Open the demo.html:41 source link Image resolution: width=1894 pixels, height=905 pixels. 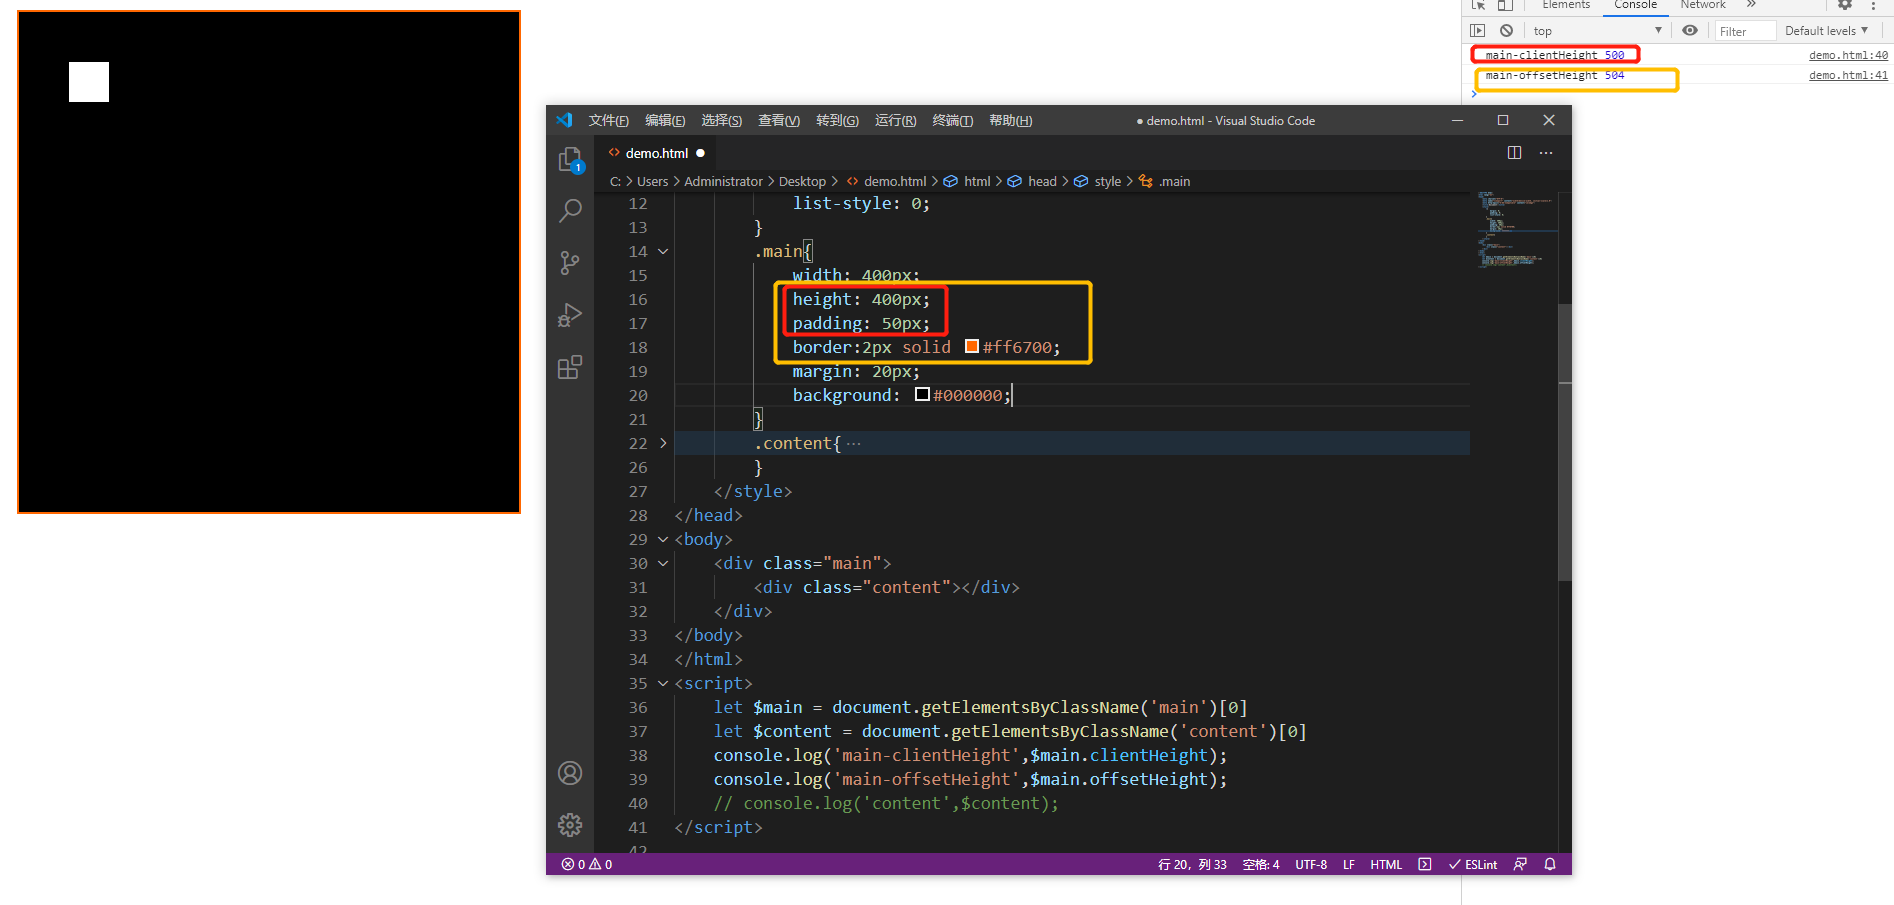[1848, 75]
